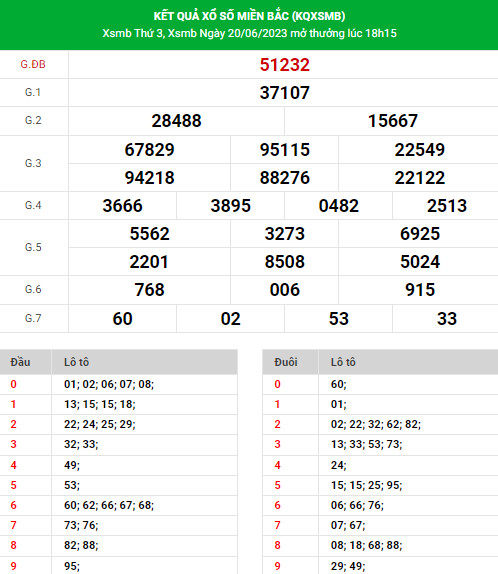Click tail digit 8 lô tô numbers
The width and height of the screenshot is (498, 574).
(x=367, y=545)
